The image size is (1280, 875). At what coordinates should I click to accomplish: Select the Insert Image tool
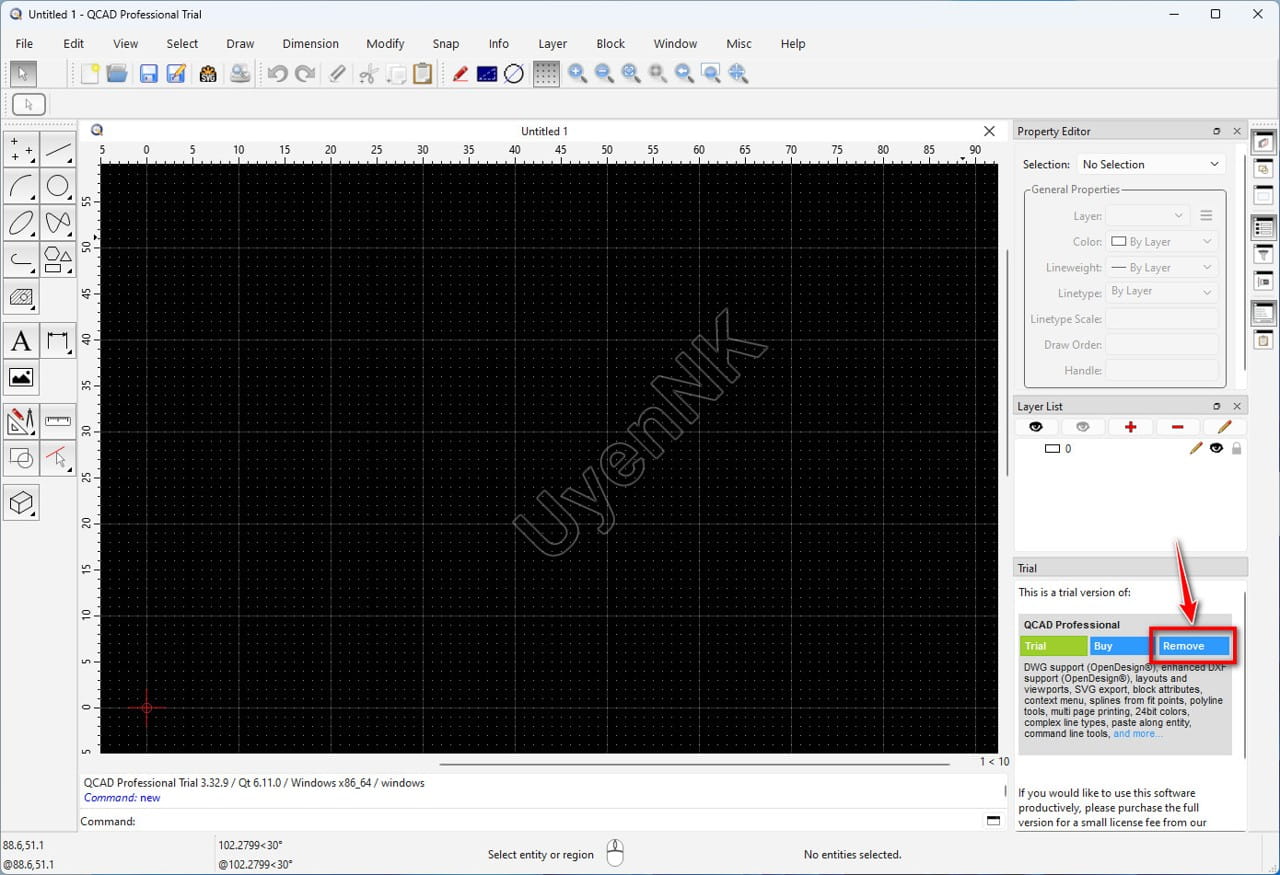pyautogui.click(x=21, y=378)
